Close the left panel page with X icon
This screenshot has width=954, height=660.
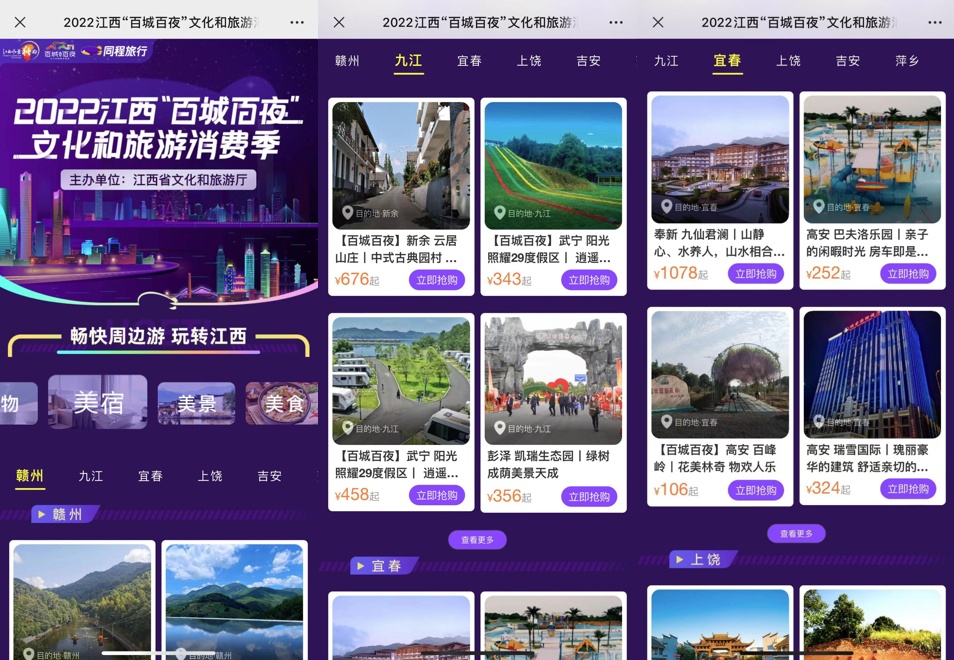[x=20, y=23]
